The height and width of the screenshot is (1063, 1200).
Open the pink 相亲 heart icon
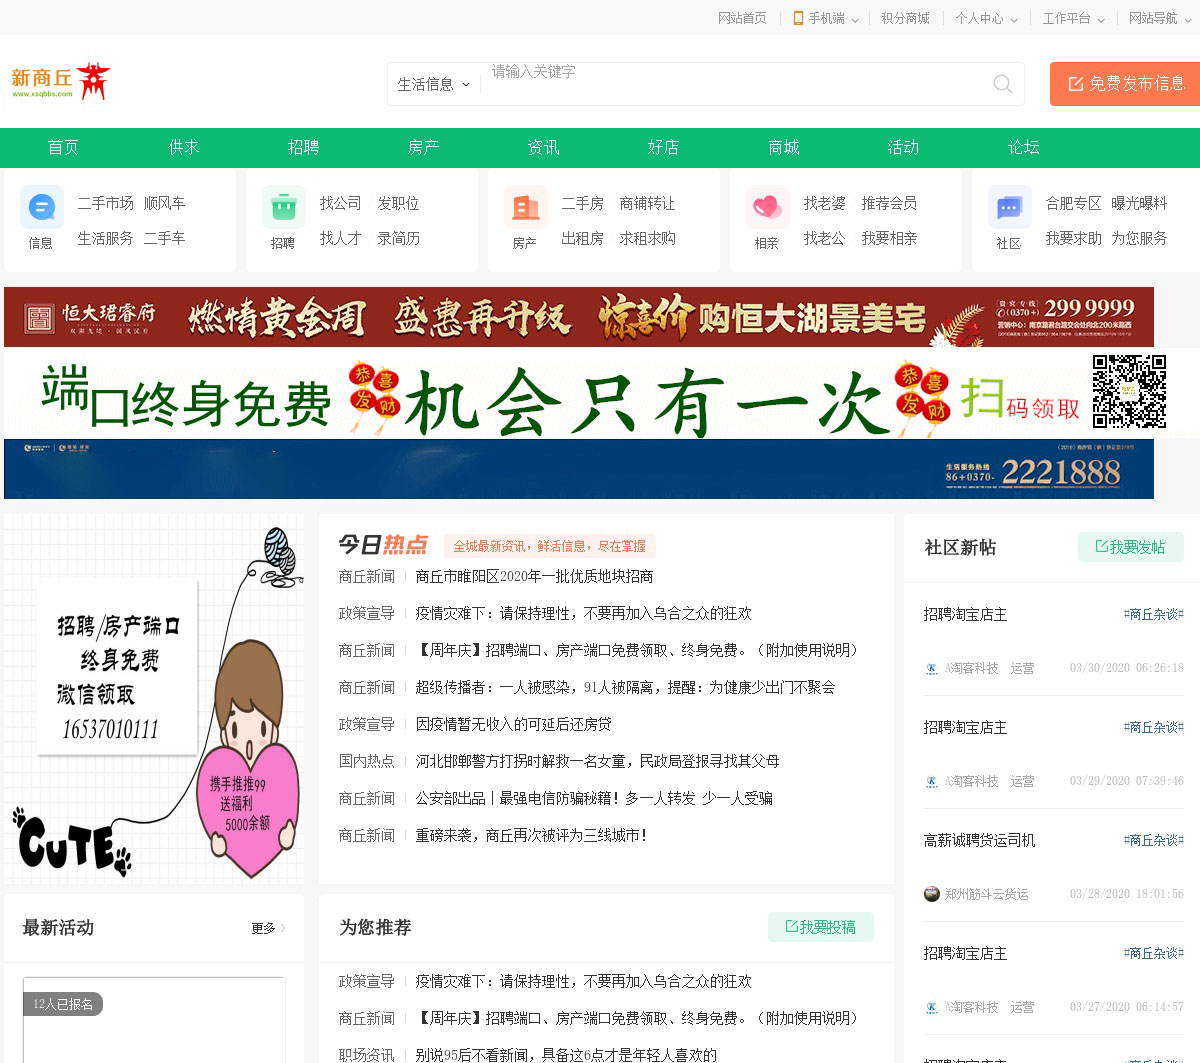click(x=767, y=207)
